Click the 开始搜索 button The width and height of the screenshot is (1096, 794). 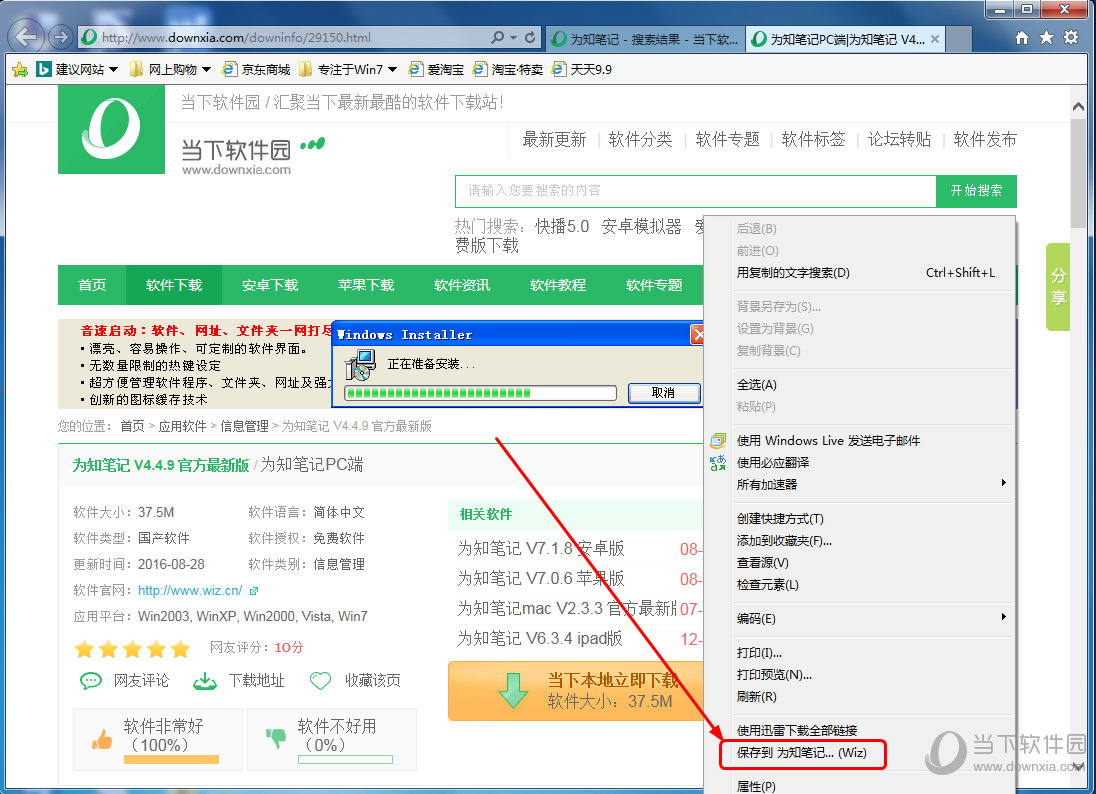pos(976,191)
